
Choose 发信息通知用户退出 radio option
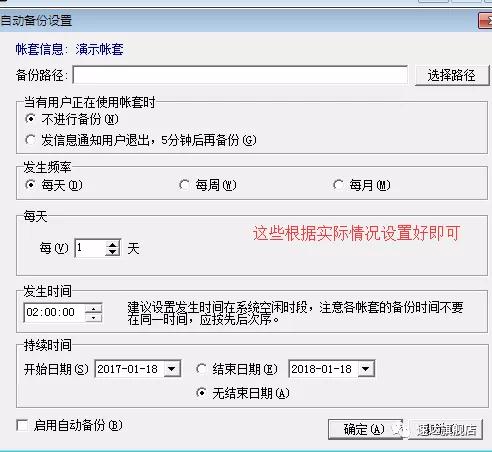pyautogui.click(x=30, y=140)
